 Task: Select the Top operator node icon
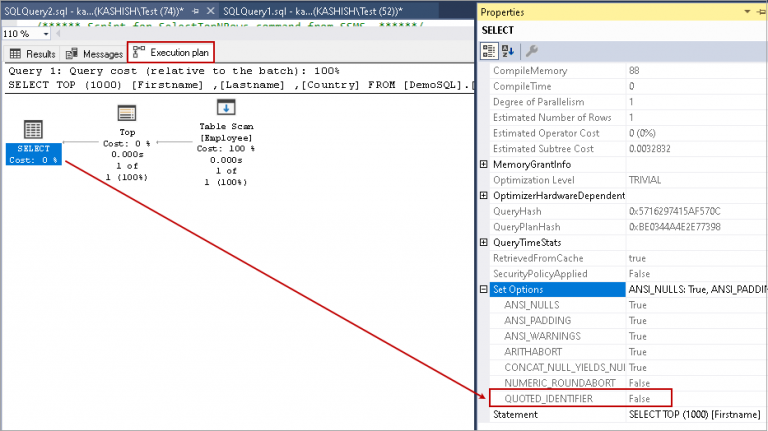127,113
